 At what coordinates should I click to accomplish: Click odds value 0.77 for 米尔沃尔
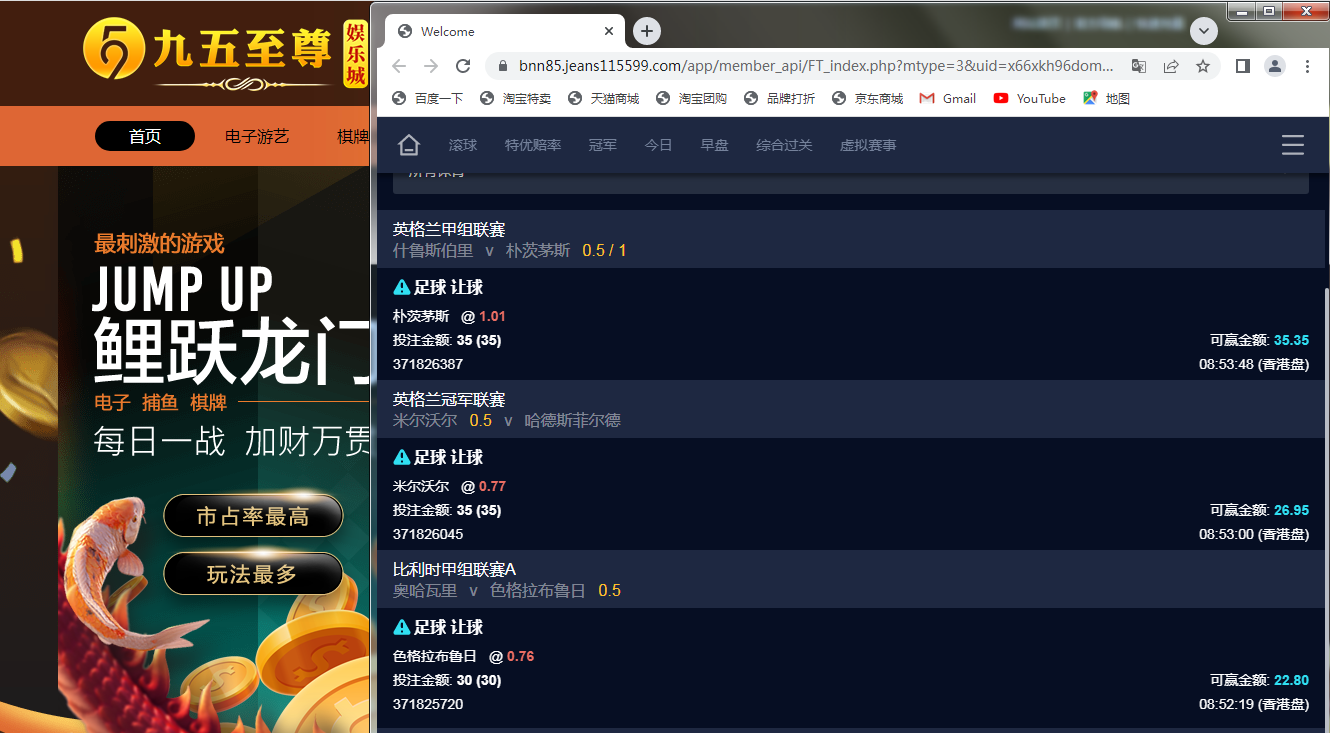[x=492, y=486]
